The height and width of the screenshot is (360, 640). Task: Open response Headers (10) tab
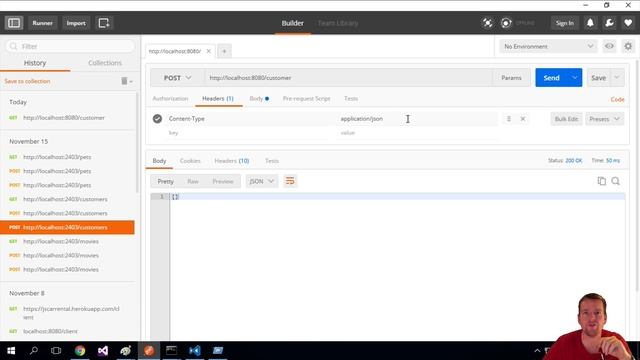coord(232,161)
